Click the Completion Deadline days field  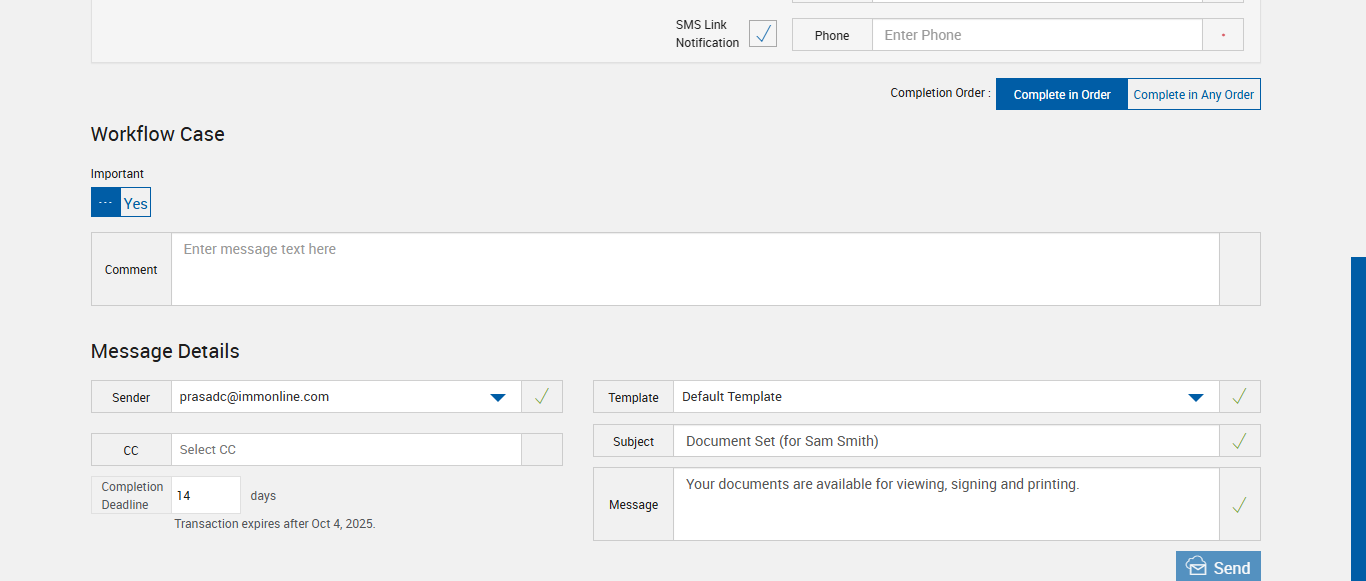tap(206, 495)
